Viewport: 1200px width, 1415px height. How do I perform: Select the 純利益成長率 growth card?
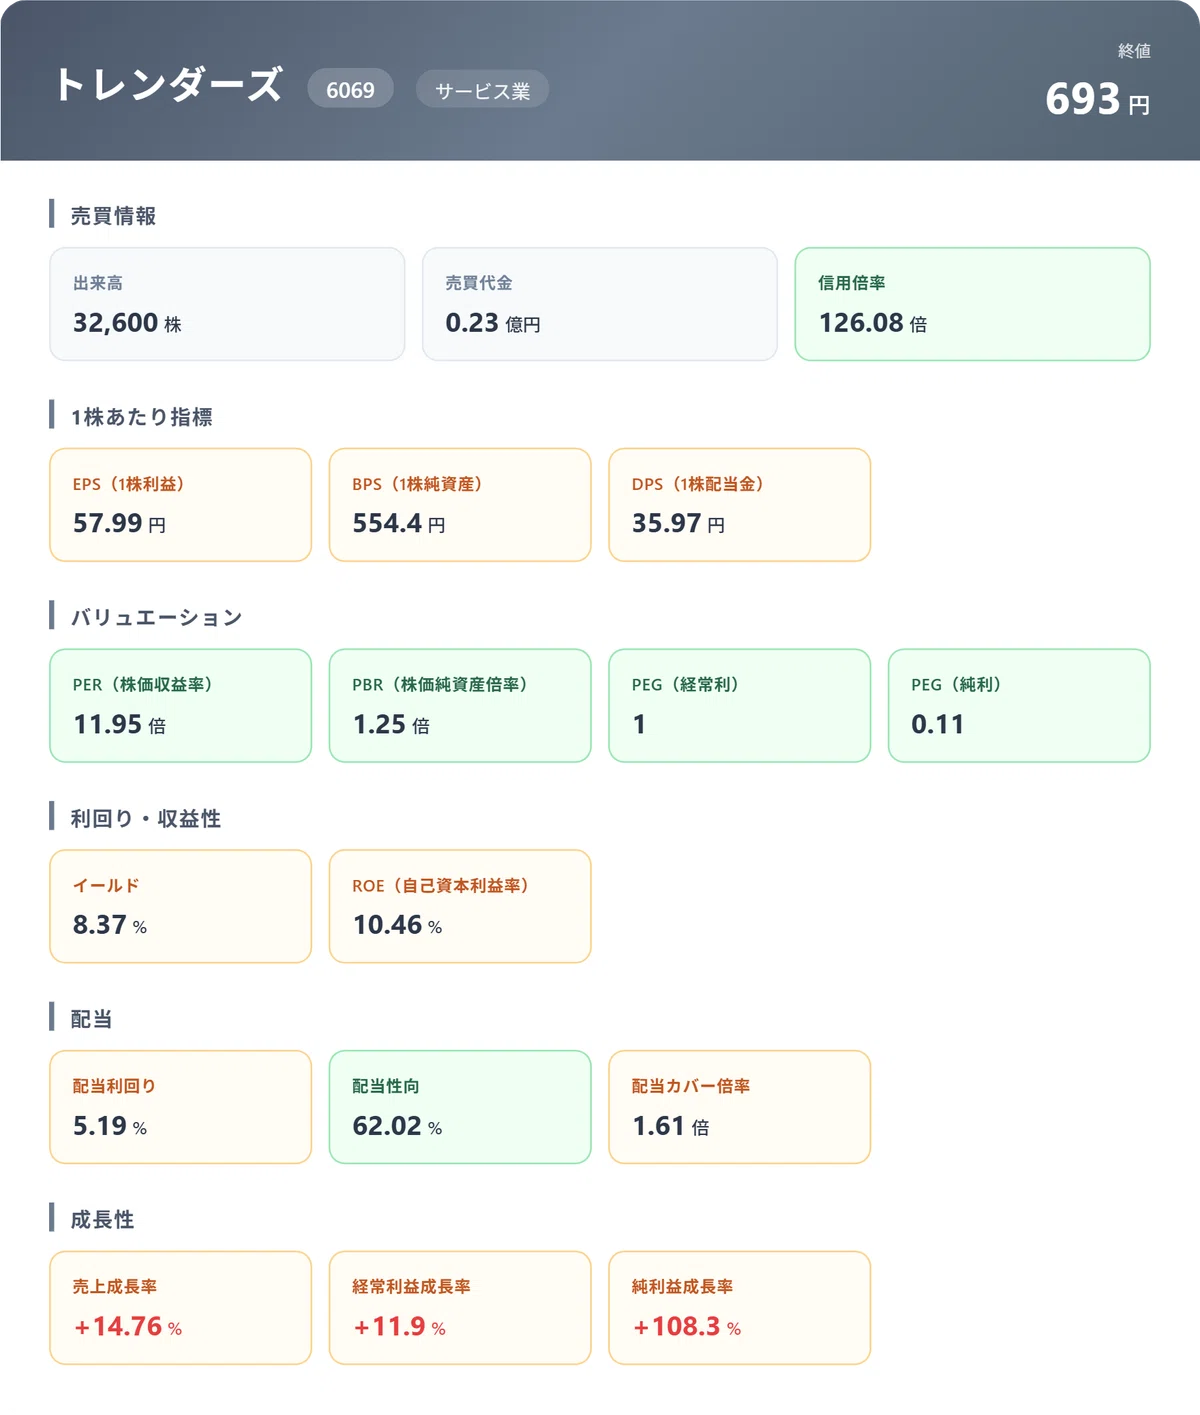pos(740,1308)
